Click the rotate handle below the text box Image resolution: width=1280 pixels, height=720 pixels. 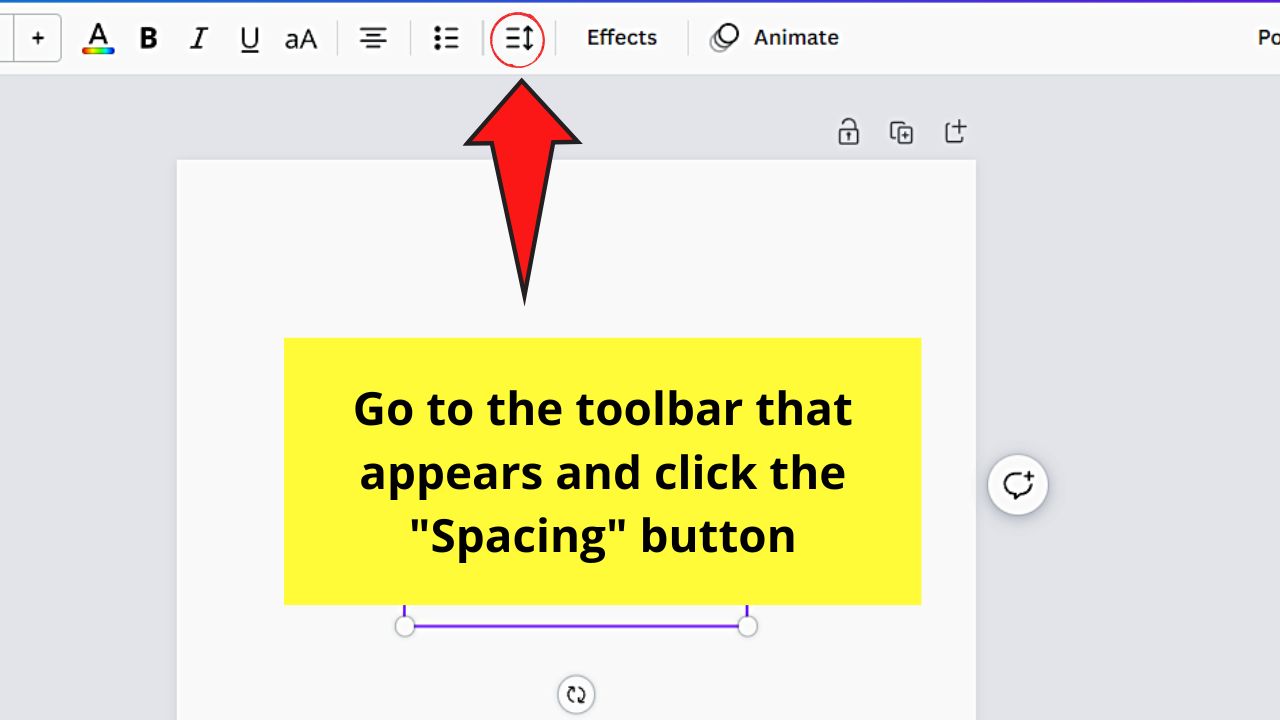(x=576, y=693)
